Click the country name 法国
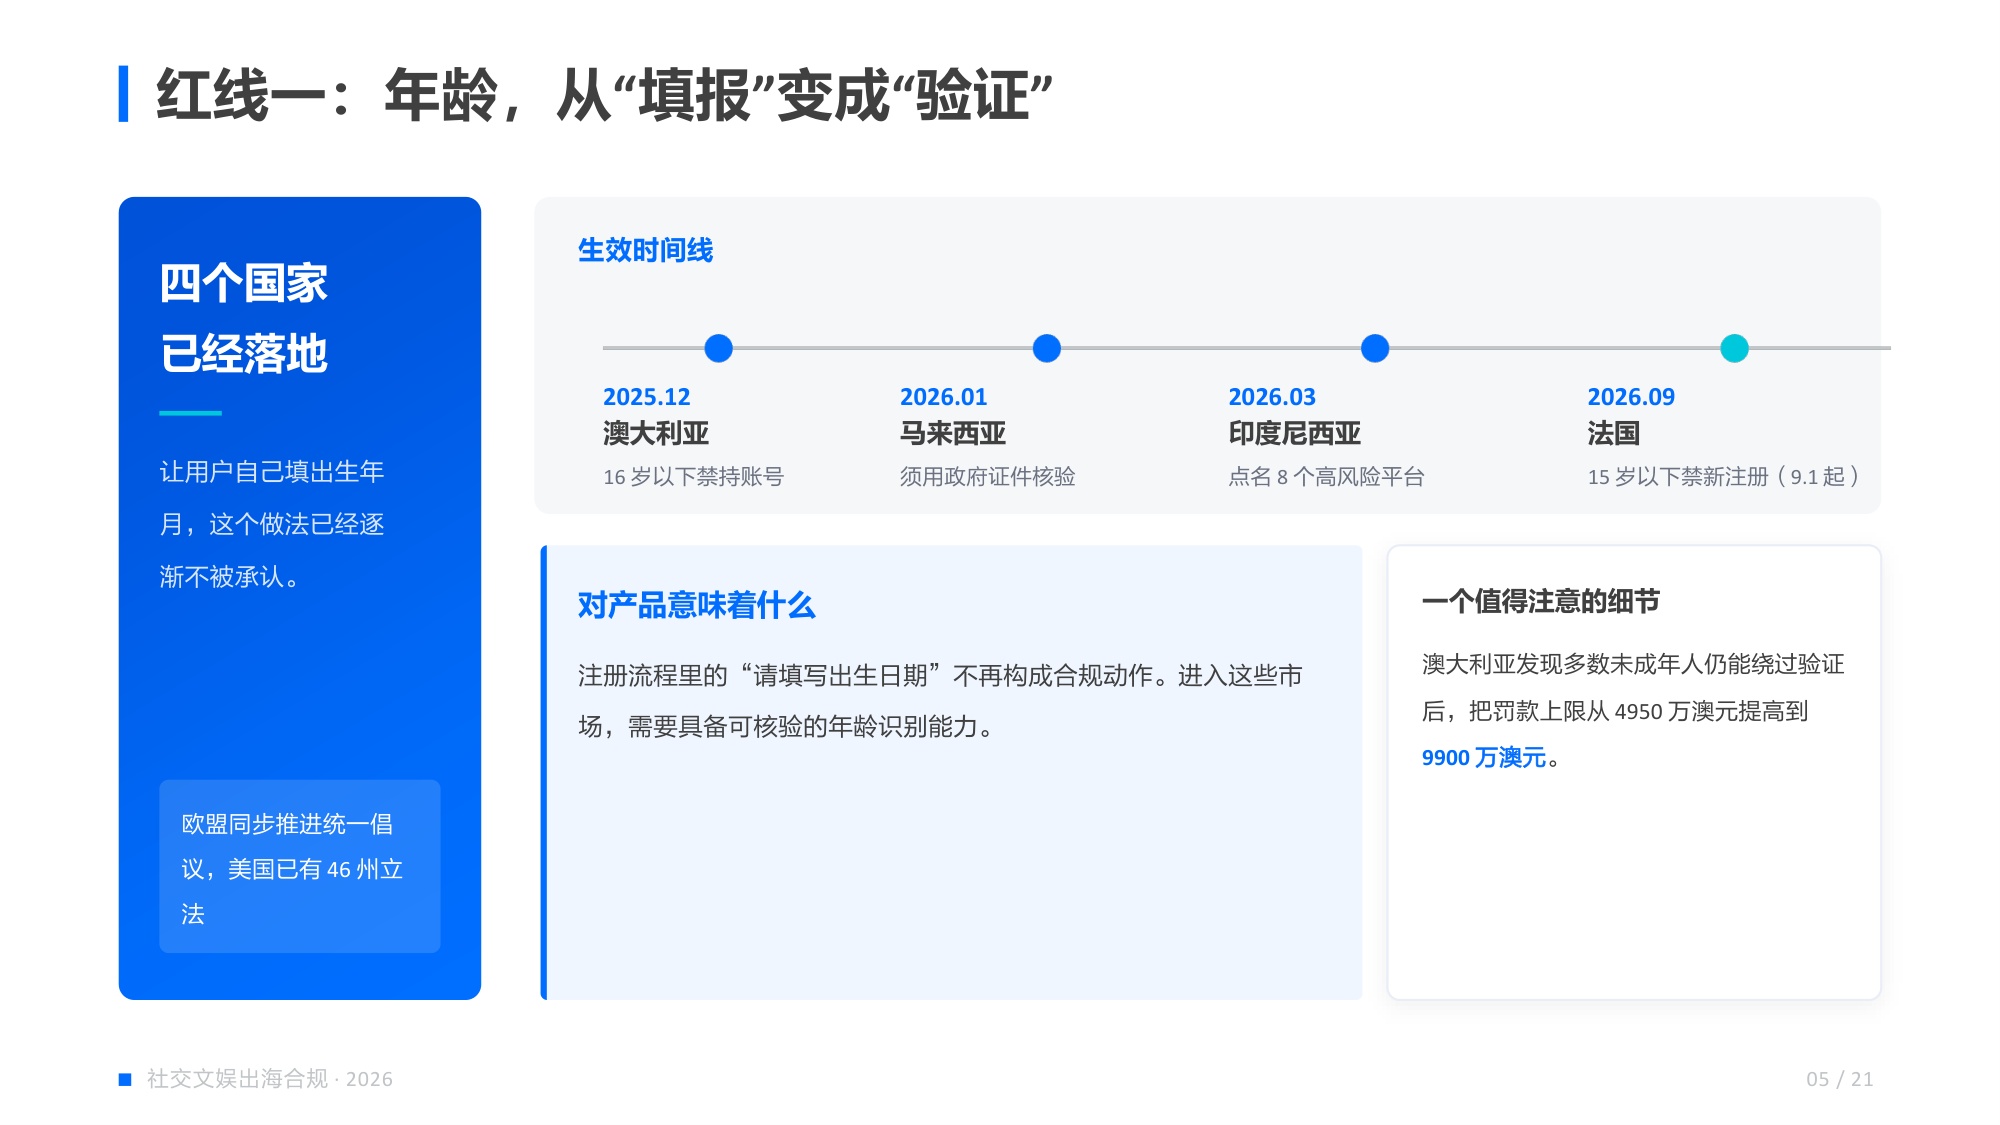Screen dimensions: 2000x1125 tap(1613, 433)
